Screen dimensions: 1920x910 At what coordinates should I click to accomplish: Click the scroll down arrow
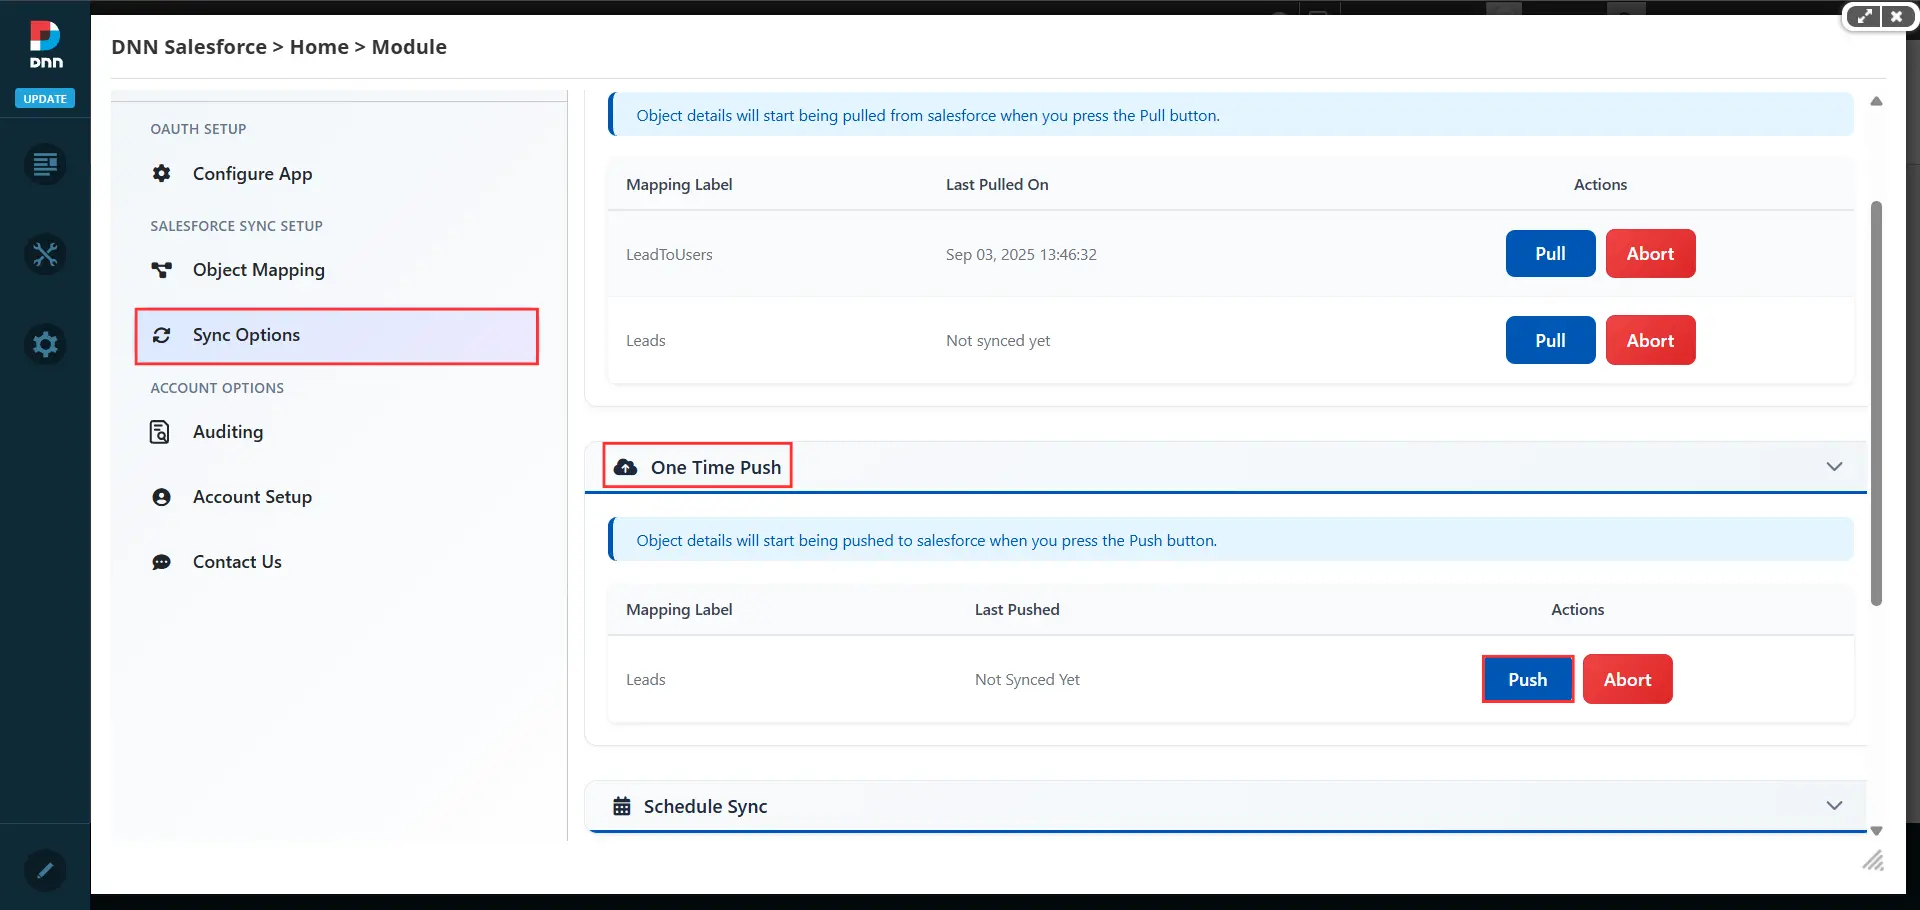[x=1876, y=831]
